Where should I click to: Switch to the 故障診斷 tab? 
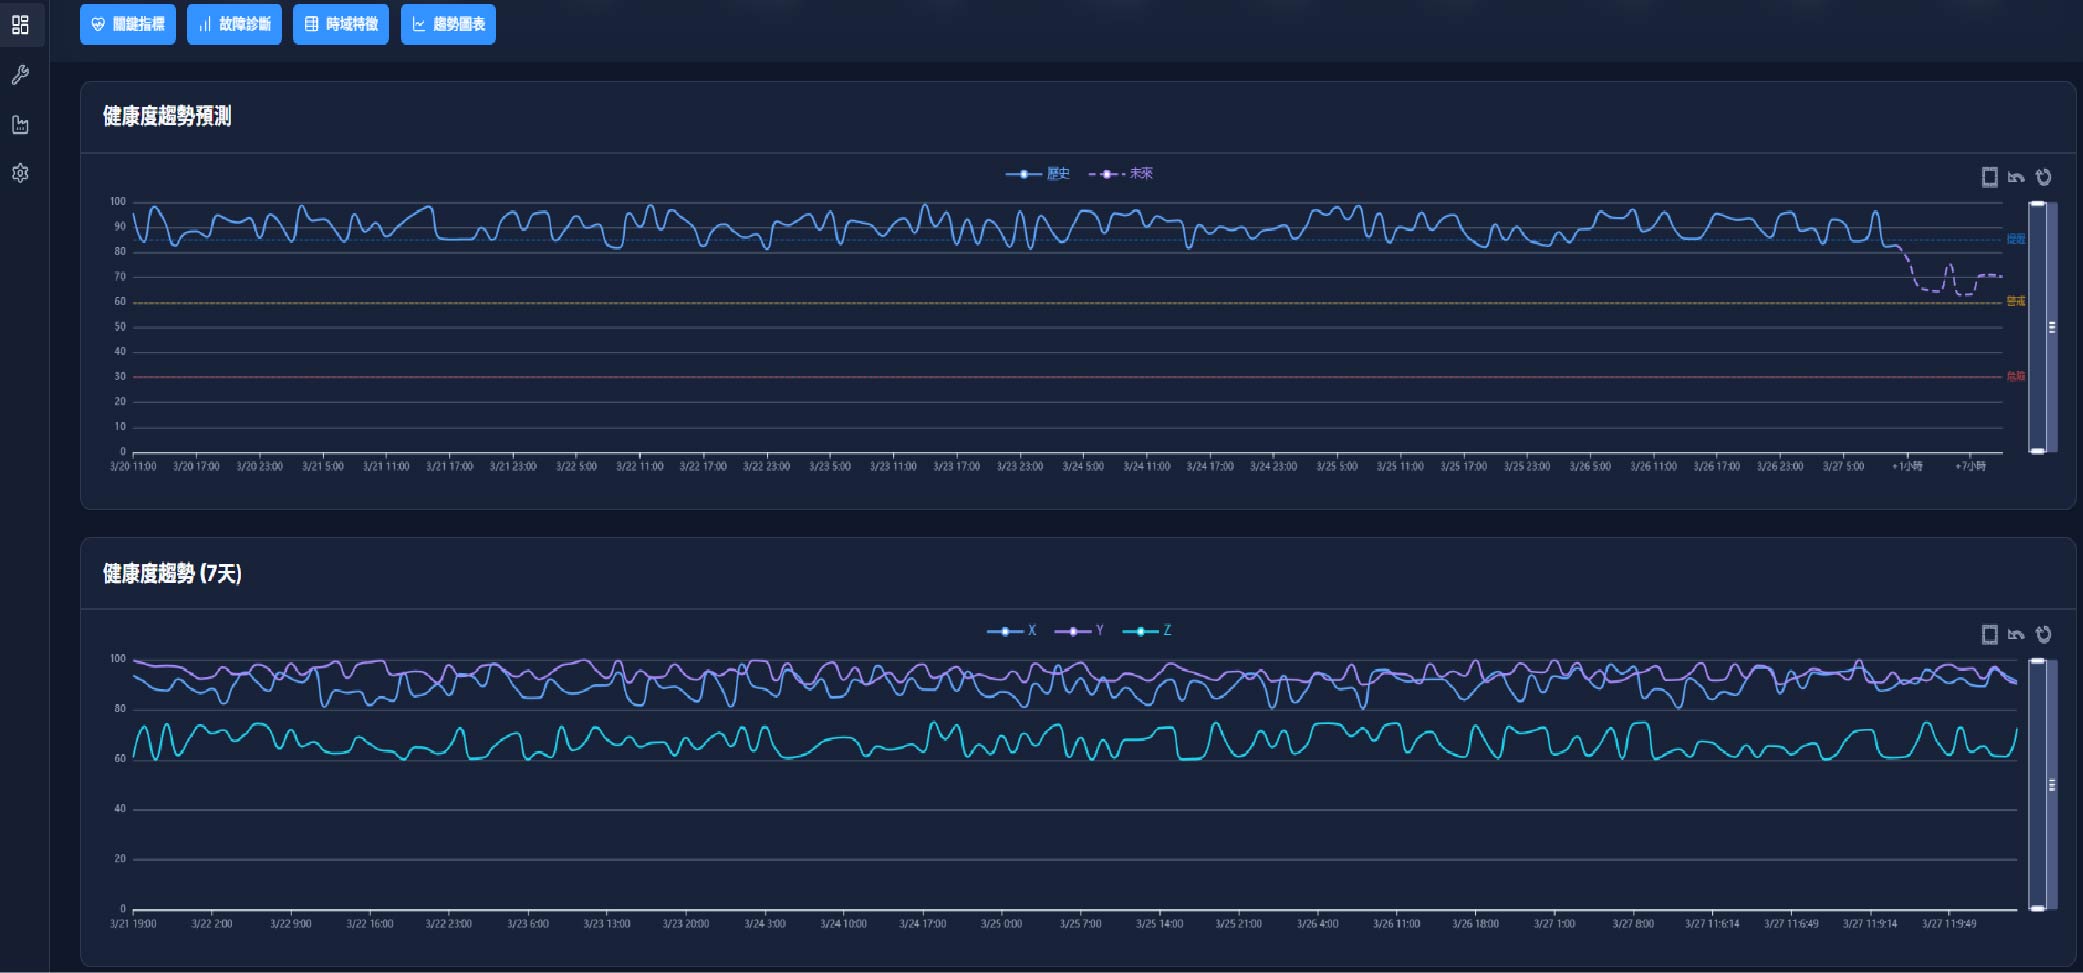click(234, 24)
